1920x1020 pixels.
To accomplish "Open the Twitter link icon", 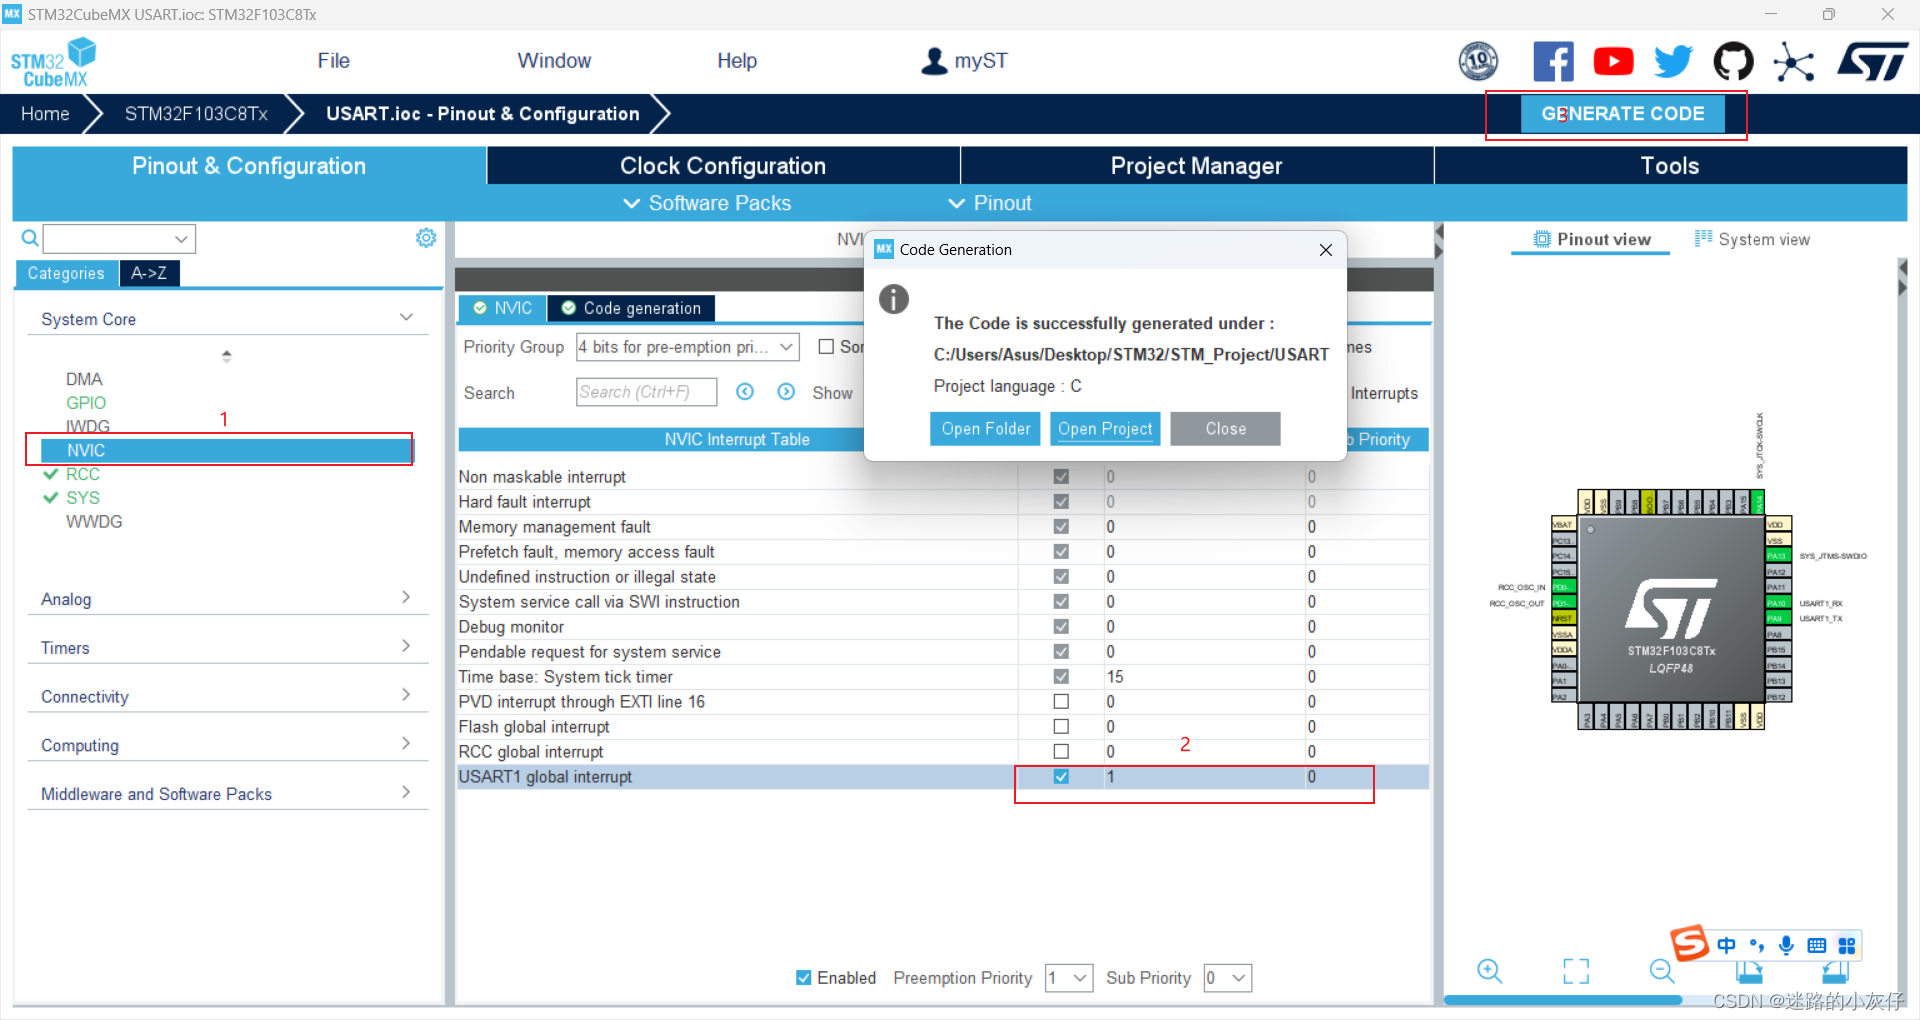I will tap(1673, 62).
